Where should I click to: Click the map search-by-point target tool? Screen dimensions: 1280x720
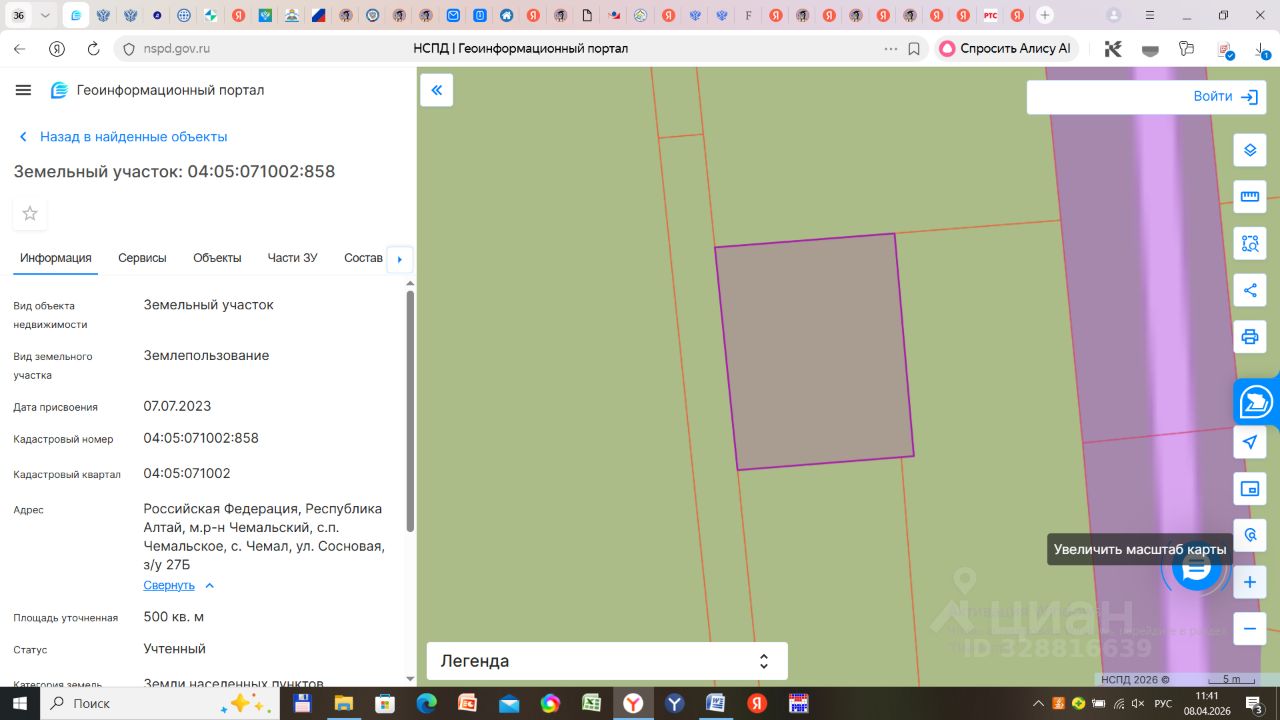(1250, 535)
